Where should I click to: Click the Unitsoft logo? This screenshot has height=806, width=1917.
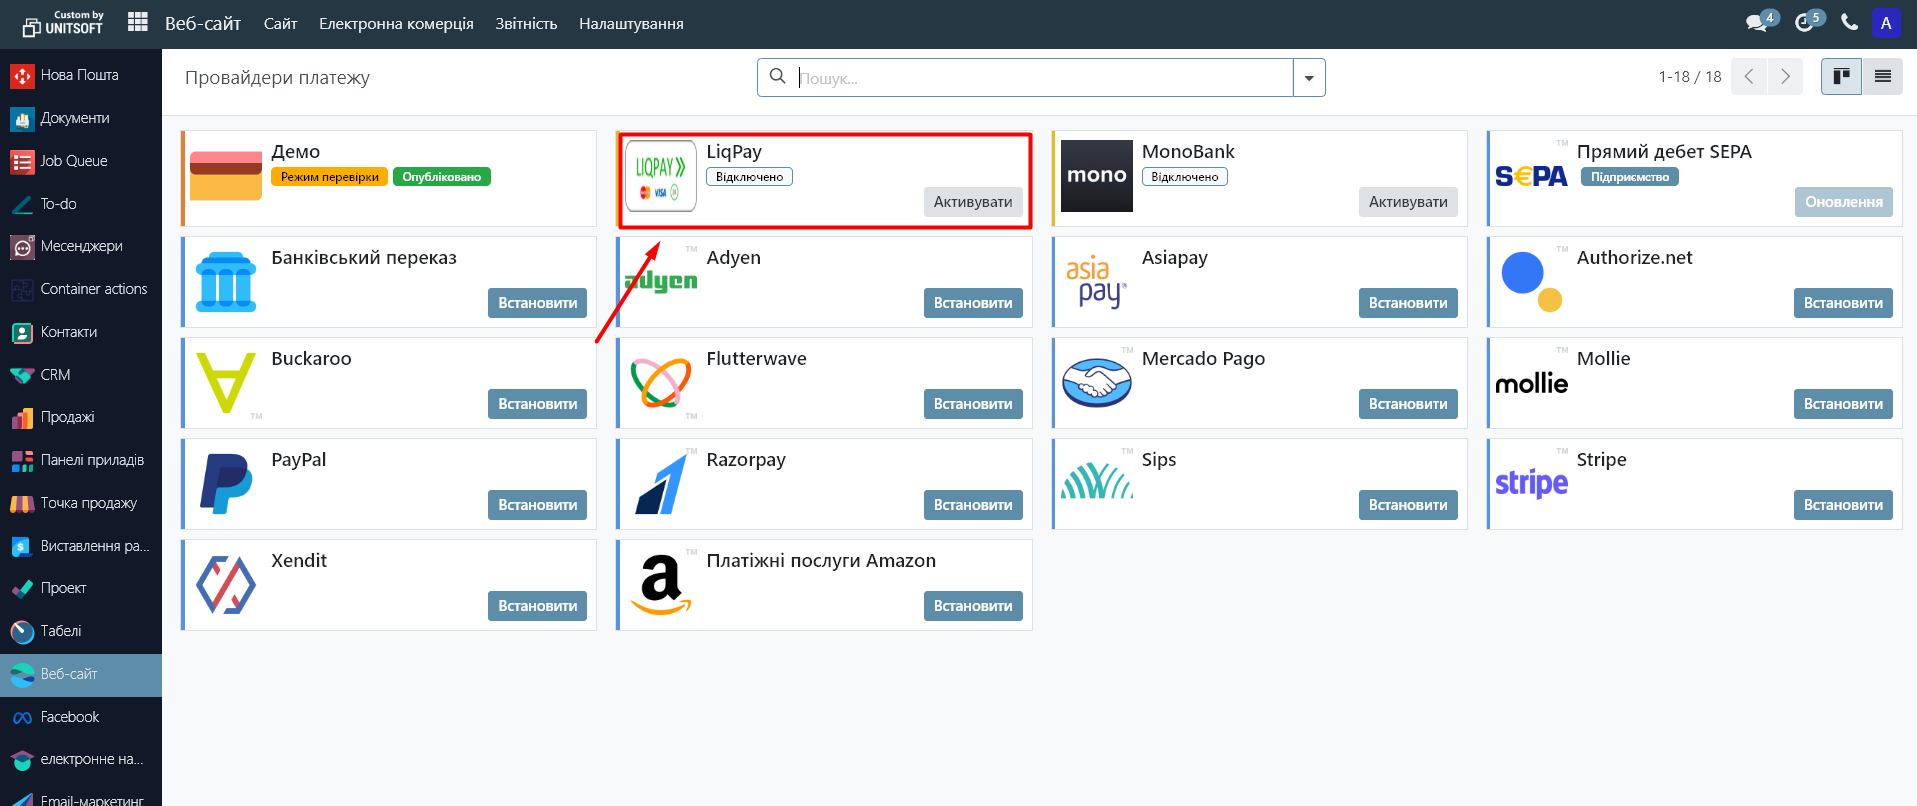(x=63, y=23)
